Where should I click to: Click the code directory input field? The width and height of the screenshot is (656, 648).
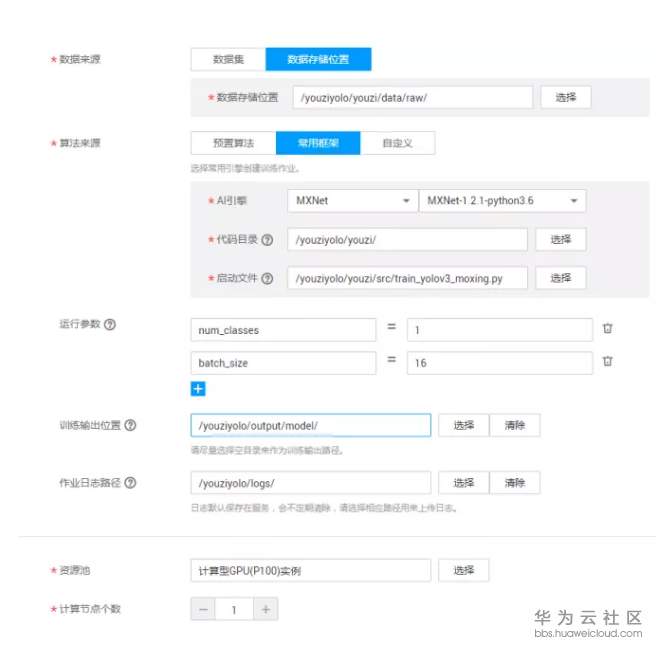pyautogui.click(x=407, y=240)
